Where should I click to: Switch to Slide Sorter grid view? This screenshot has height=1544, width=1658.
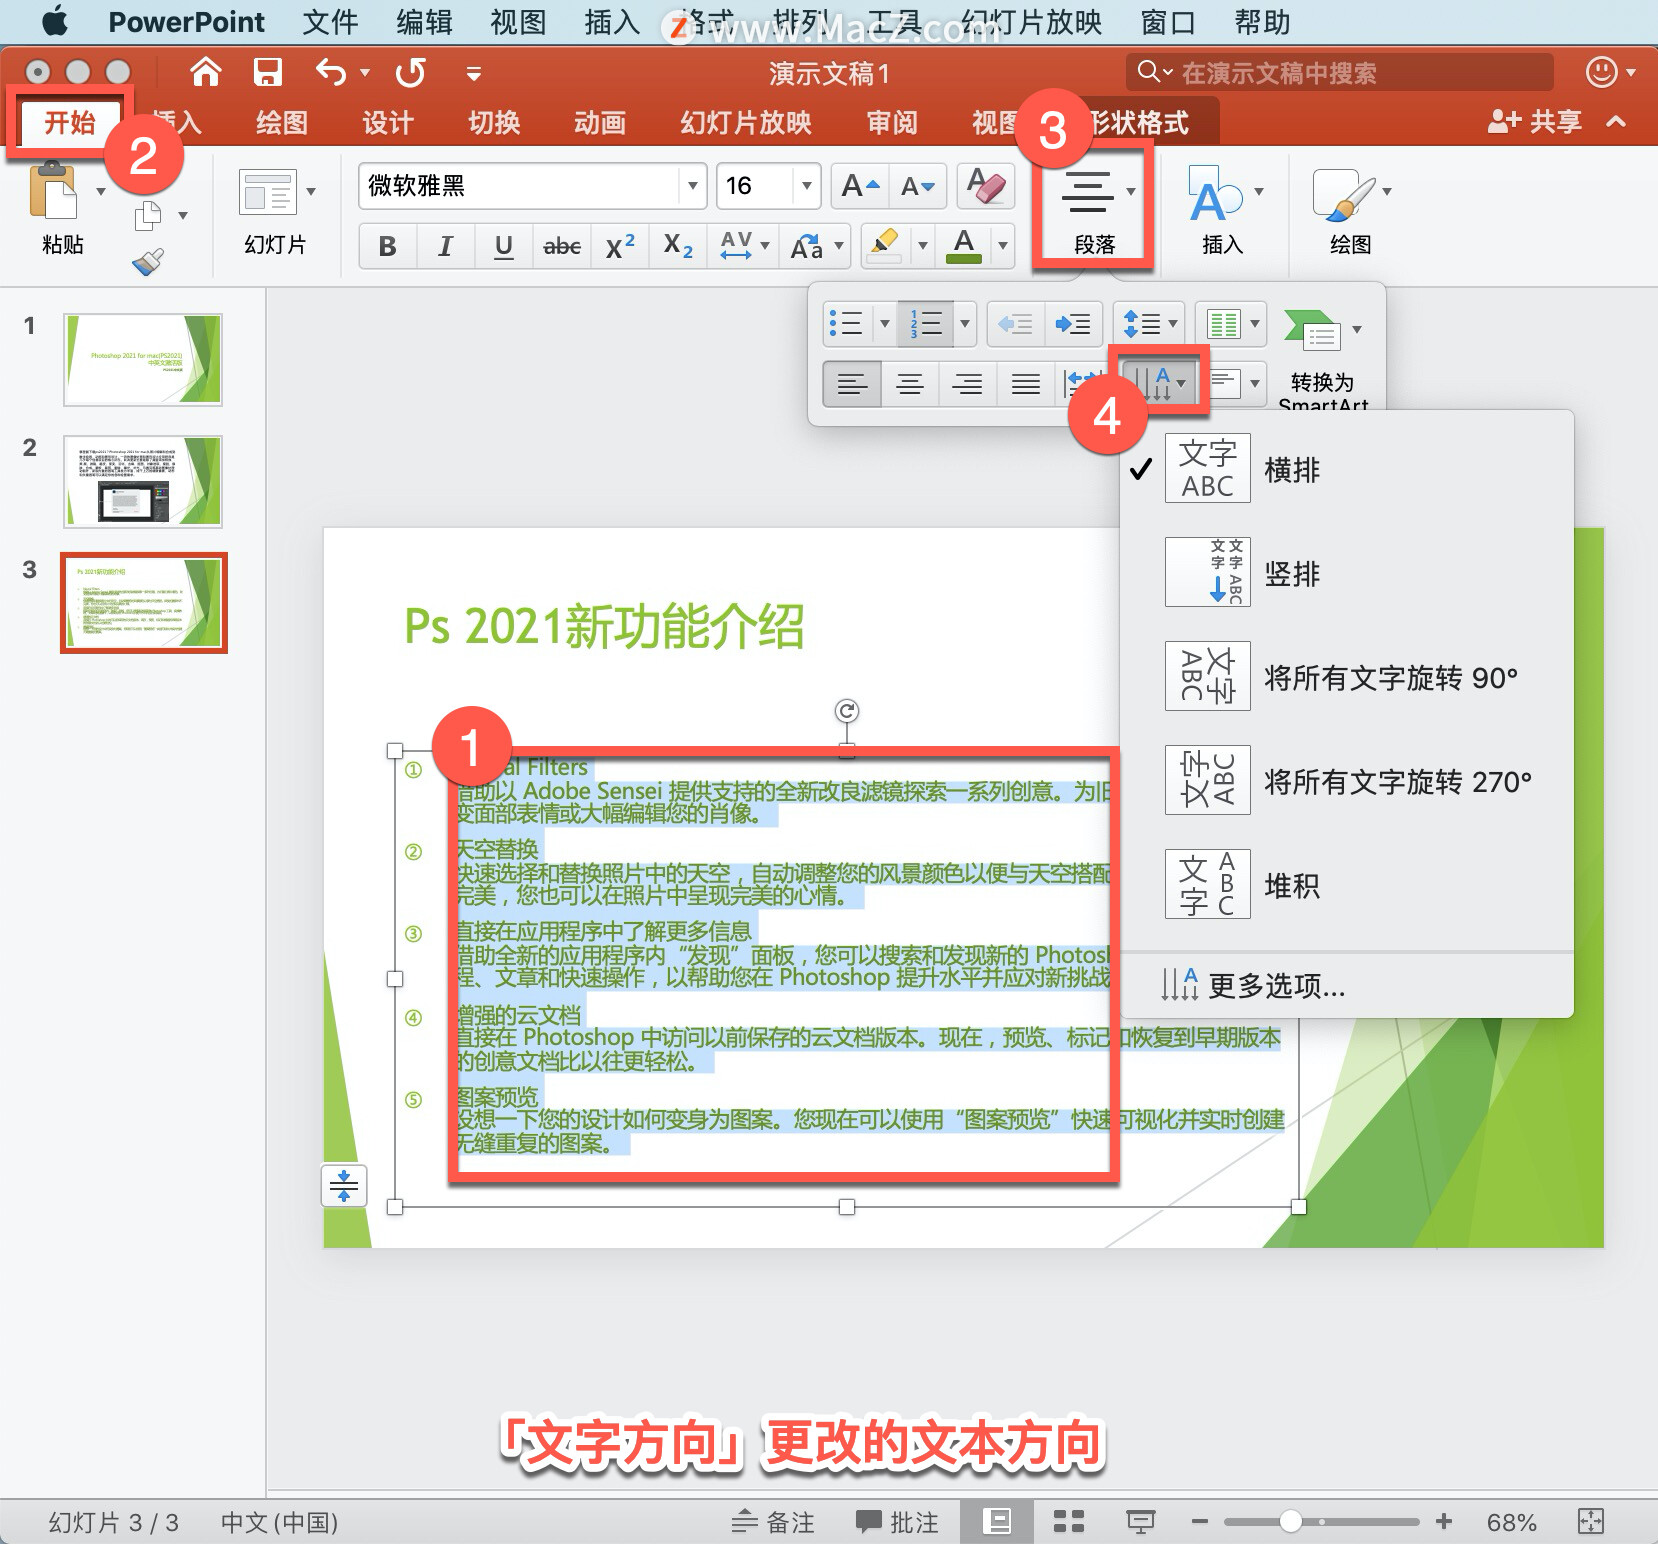tap(1069, 1522)
